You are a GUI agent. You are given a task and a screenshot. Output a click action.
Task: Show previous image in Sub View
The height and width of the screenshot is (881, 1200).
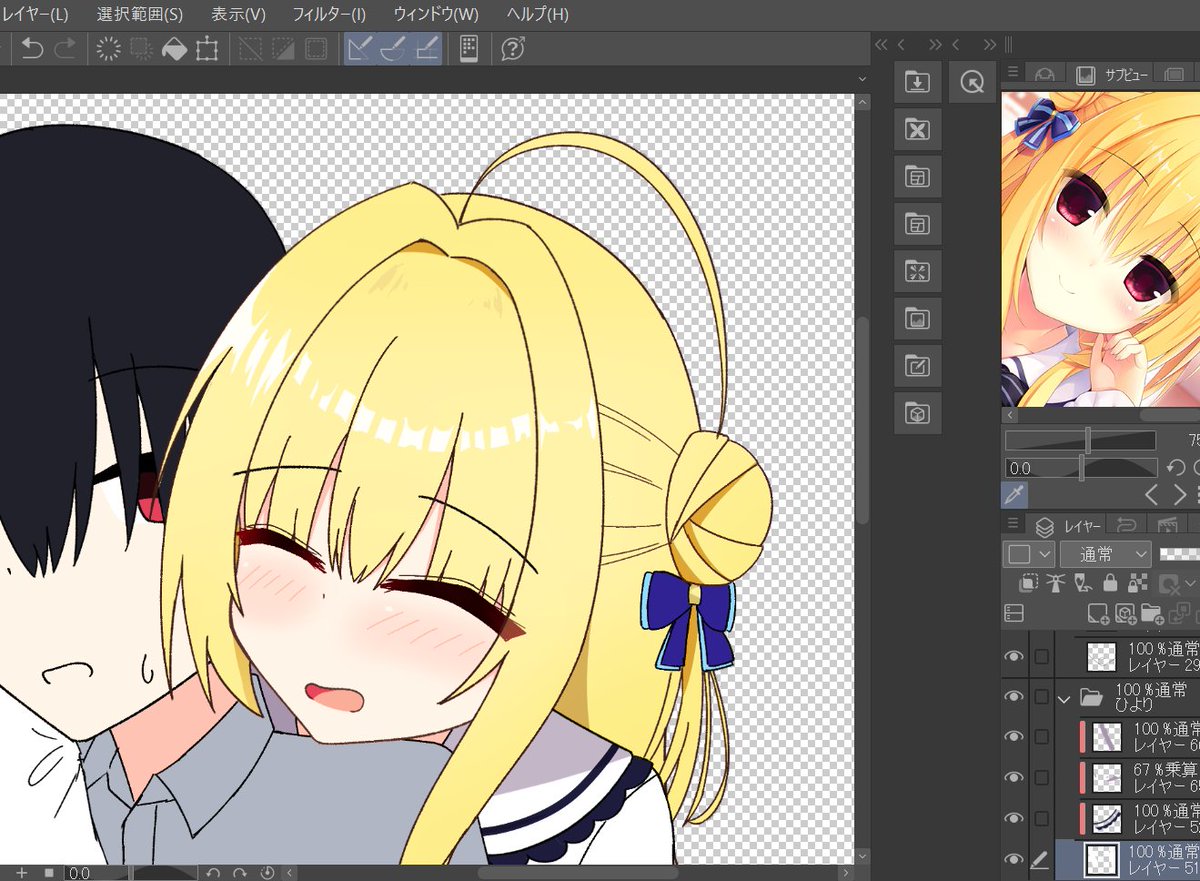pos(1152,495)
